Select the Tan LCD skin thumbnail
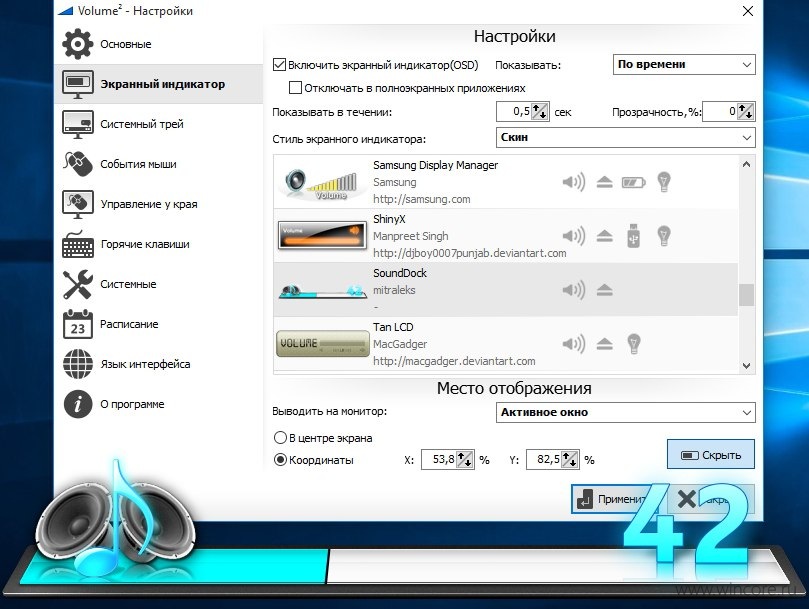Image resolution: width=809 pixels, height=609 pixels. click(x=322, y=344)
